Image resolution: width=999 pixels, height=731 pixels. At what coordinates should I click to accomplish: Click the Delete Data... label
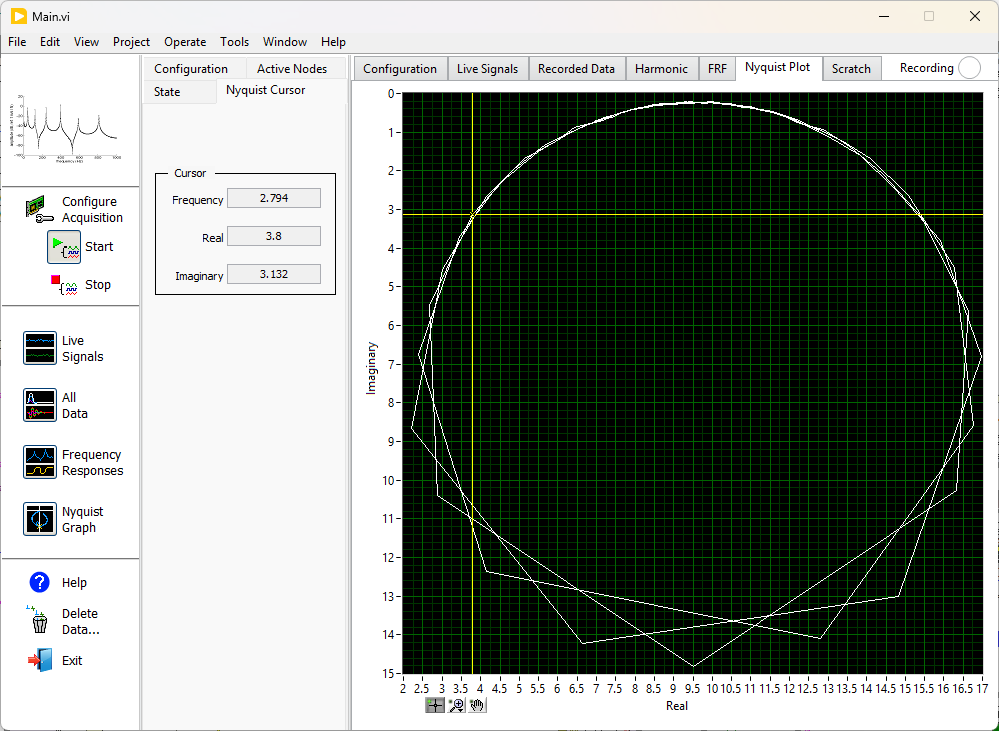pyautogui.click(x=80, y=621)
